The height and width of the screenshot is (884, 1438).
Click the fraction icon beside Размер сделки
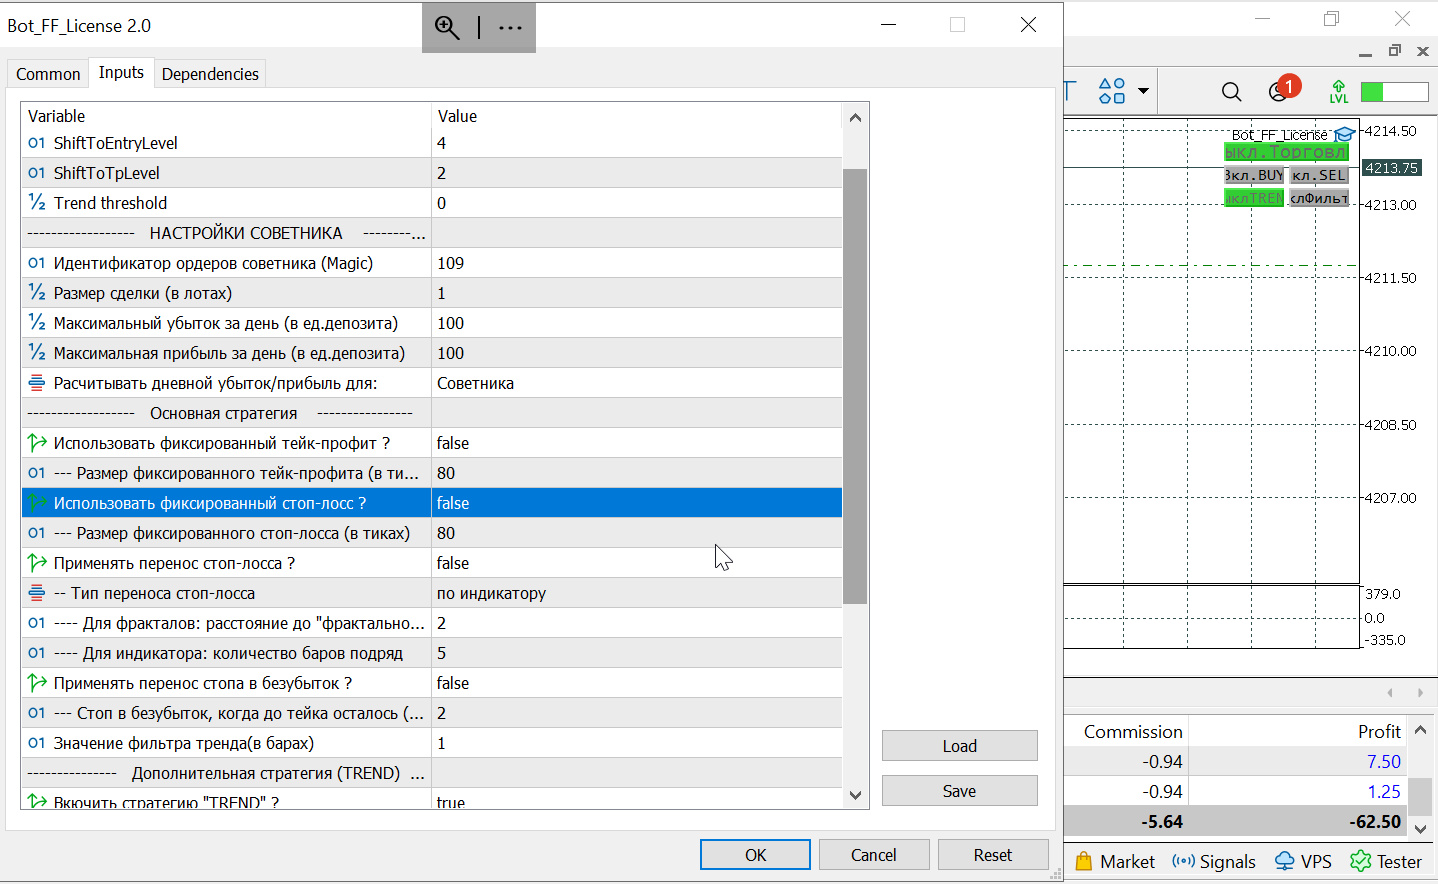37,293
